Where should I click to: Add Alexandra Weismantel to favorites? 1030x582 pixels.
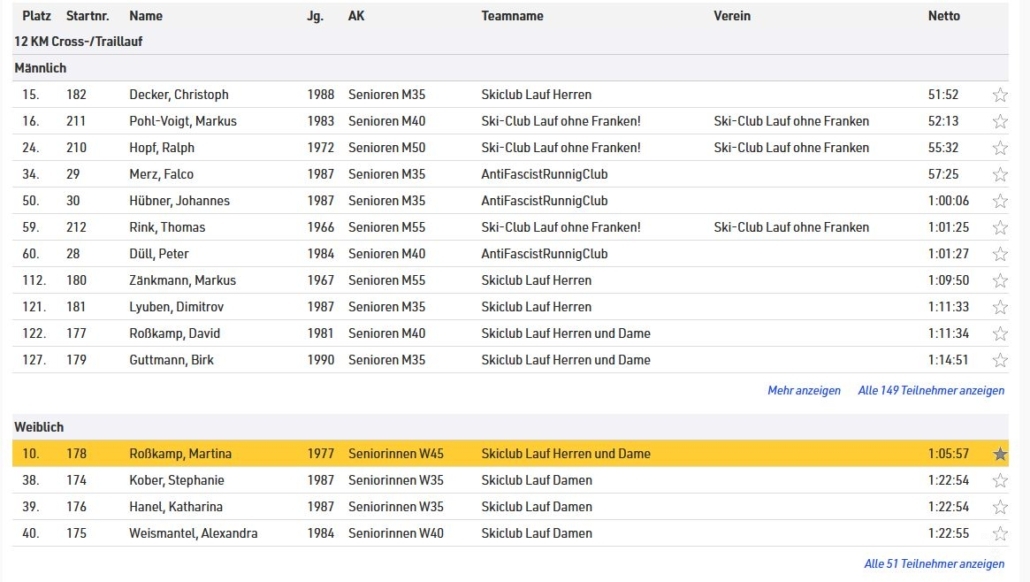pos(999,534)
